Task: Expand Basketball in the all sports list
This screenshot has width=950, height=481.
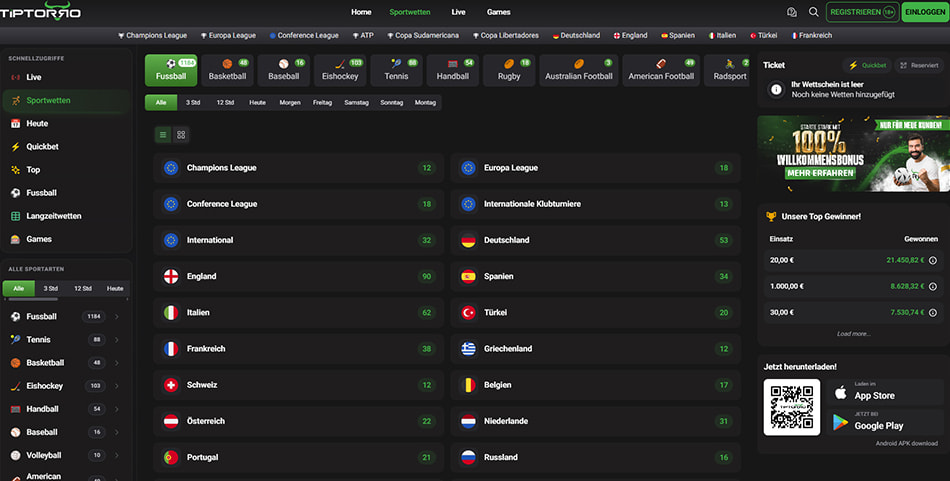Action: (117, 363)
